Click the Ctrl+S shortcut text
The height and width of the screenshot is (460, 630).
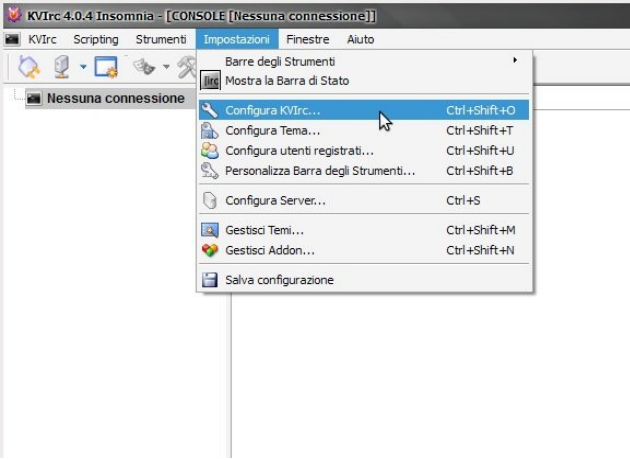pos(463,200)
